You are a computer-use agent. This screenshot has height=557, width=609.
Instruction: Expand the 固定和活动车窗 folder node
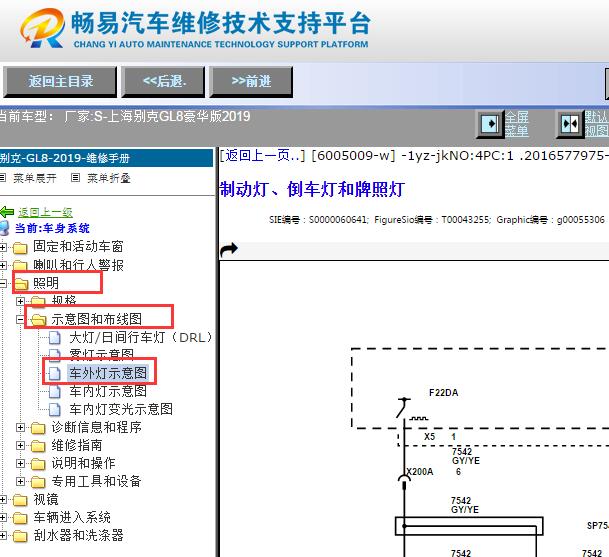[3, 247]
